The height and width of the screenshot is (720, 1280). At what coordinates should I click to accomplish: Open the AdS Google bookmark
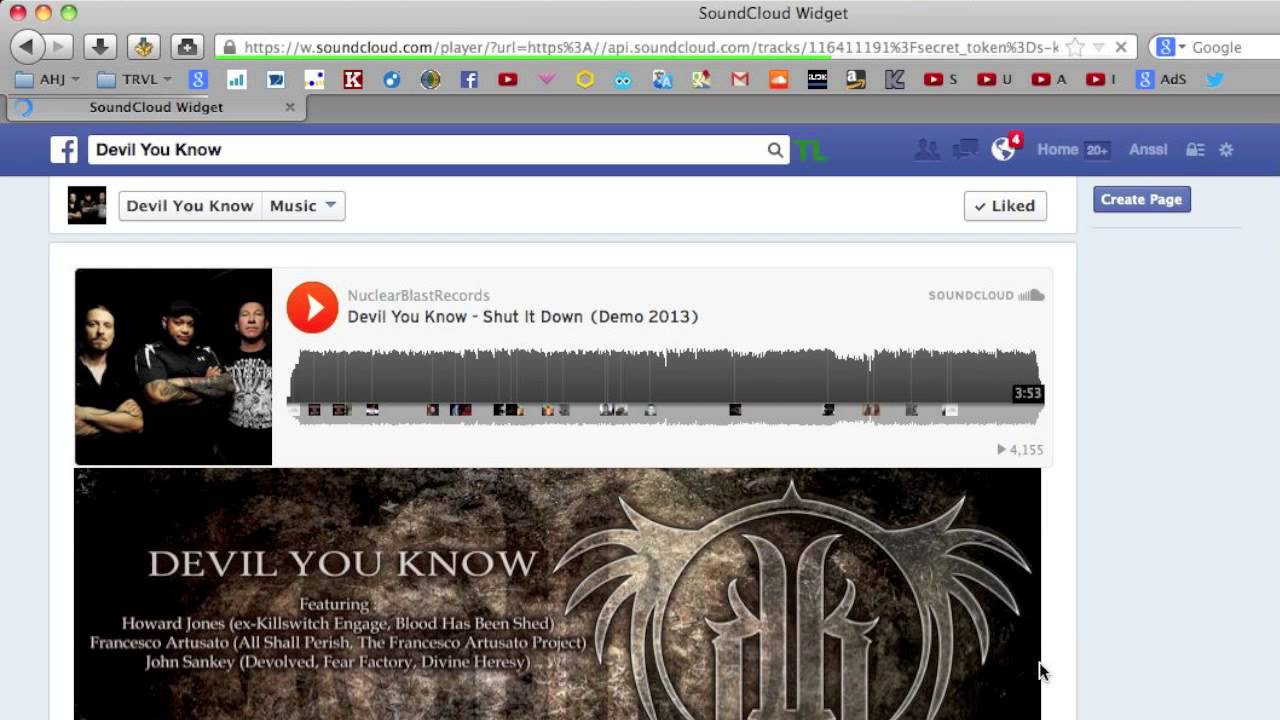(x=1161, y=79)
